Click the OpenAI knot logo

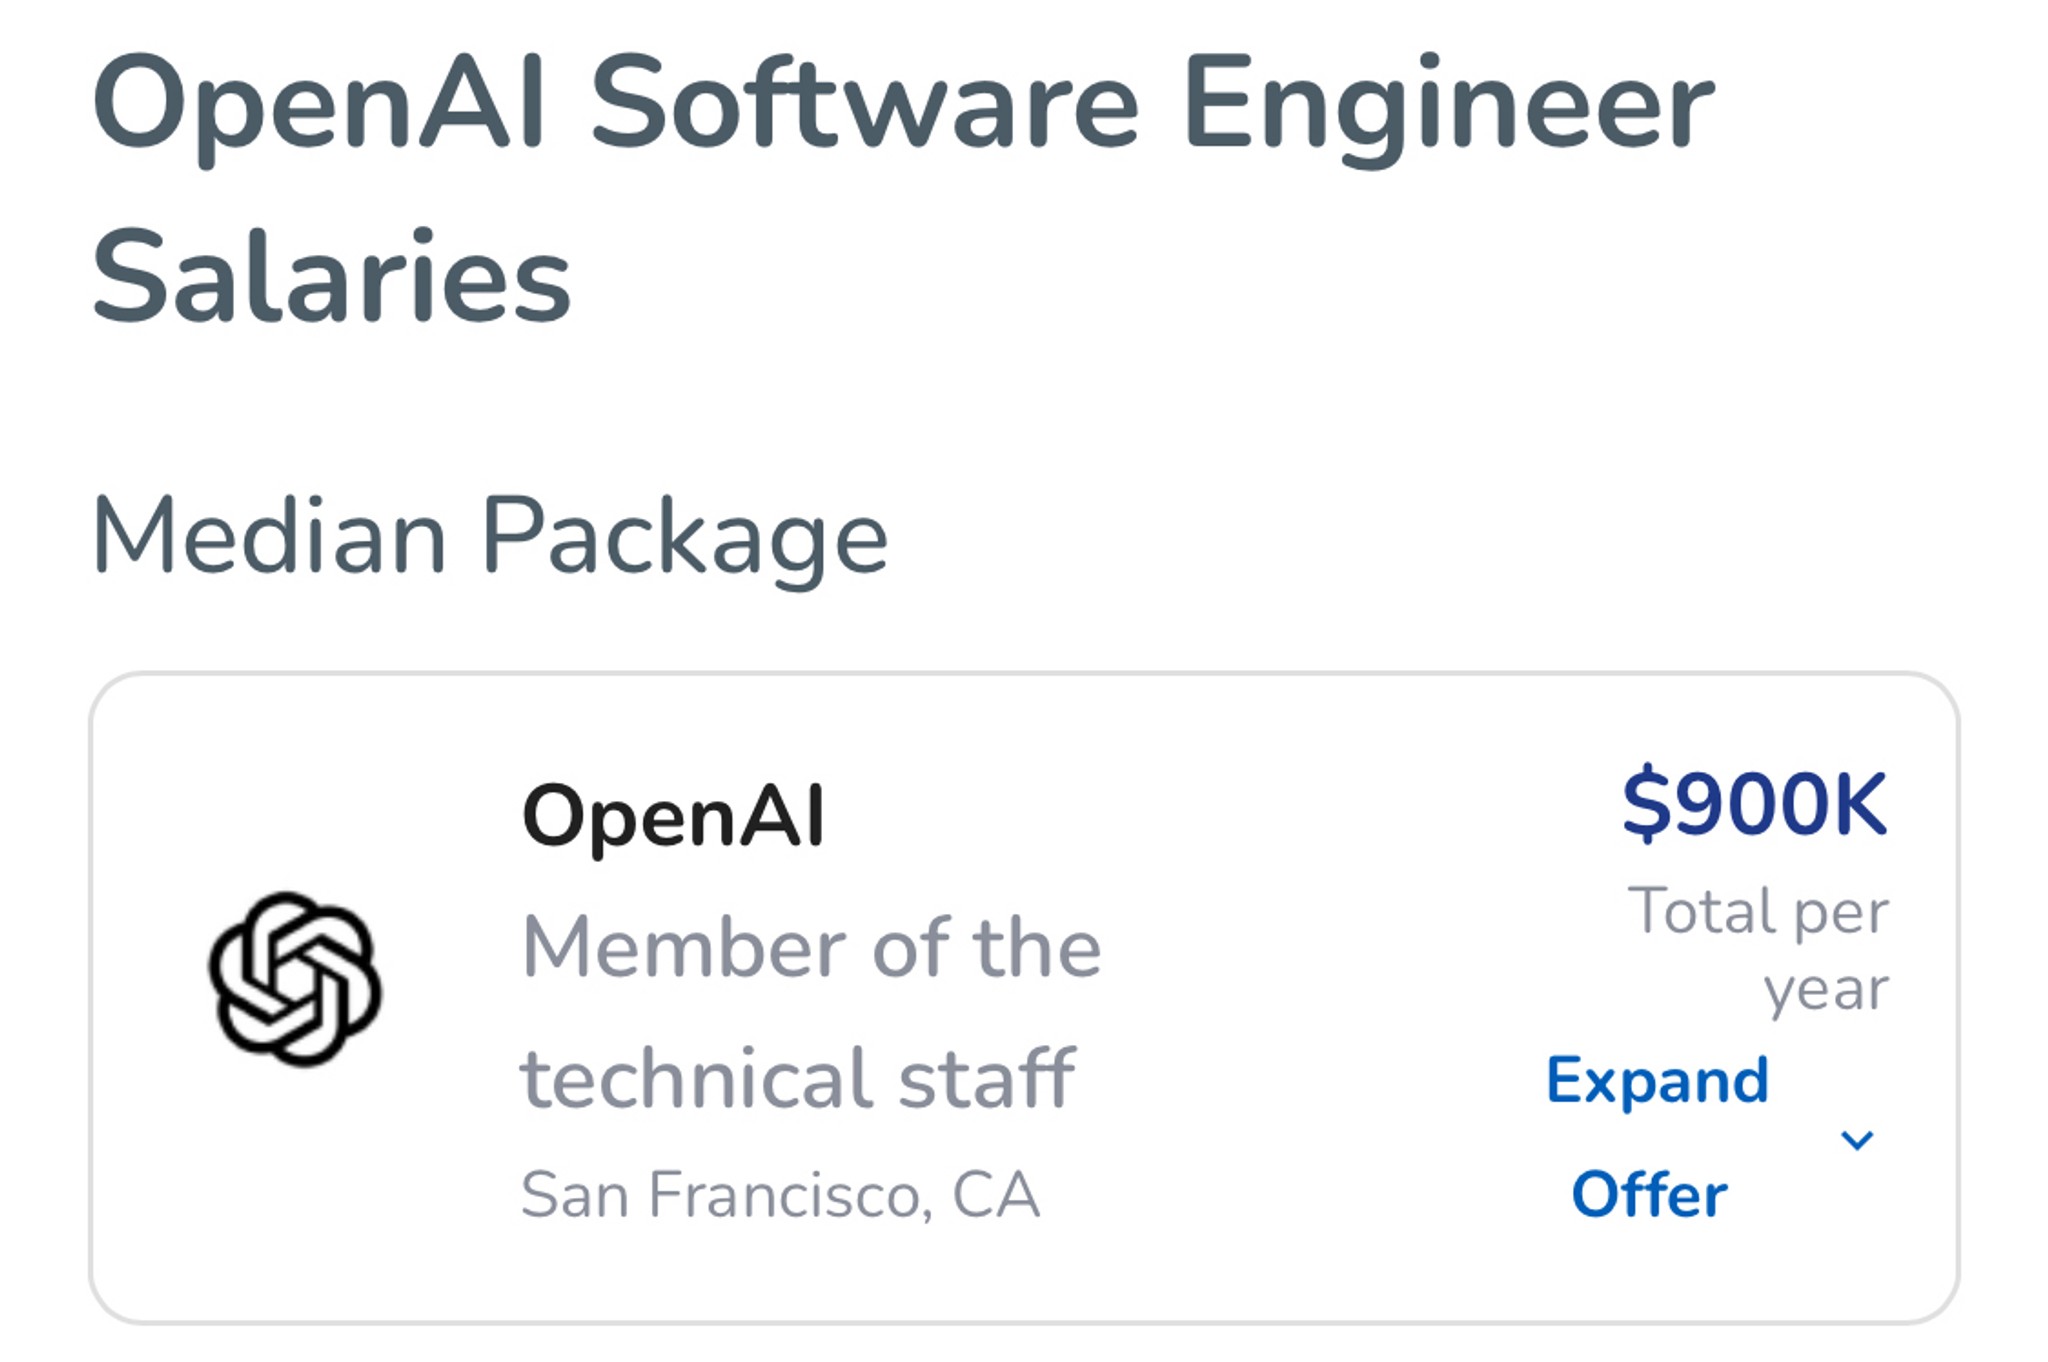[x=295, y=979]
